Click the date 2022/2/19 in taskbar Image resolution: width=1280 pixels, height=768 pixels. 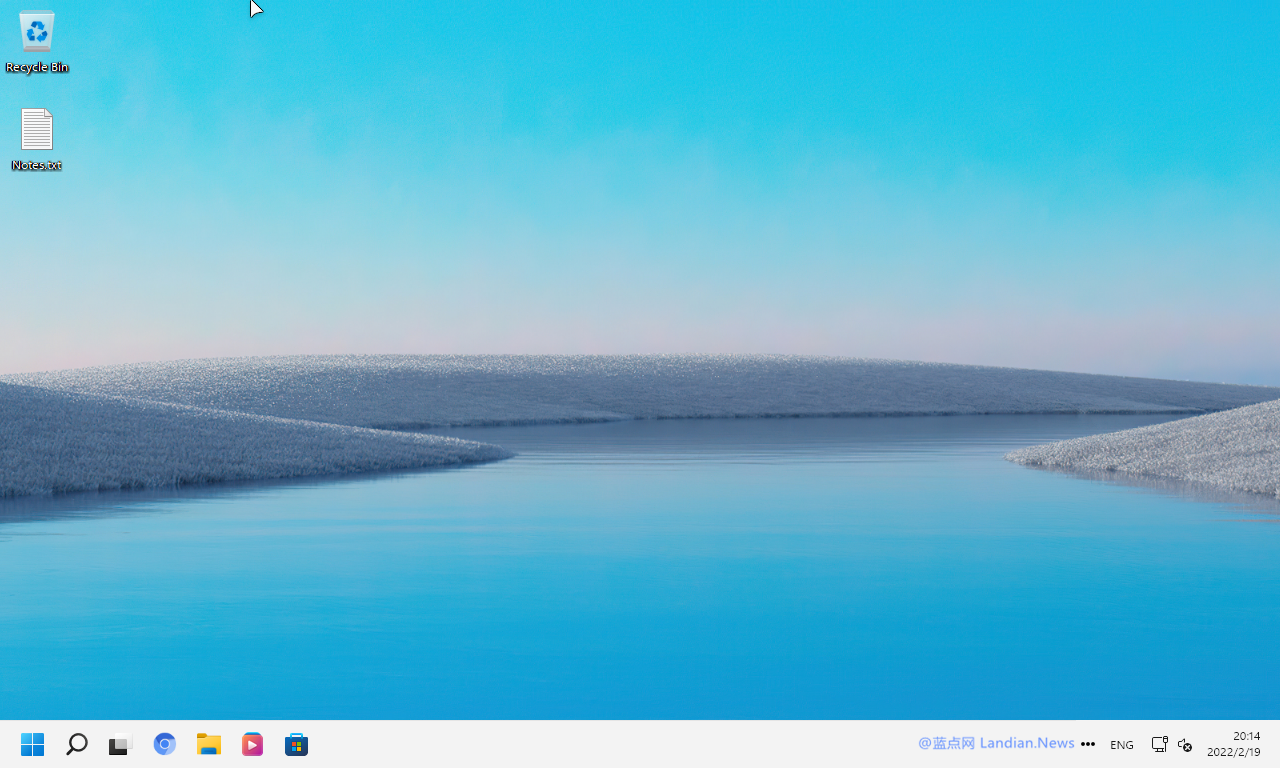pos(1234,752)
